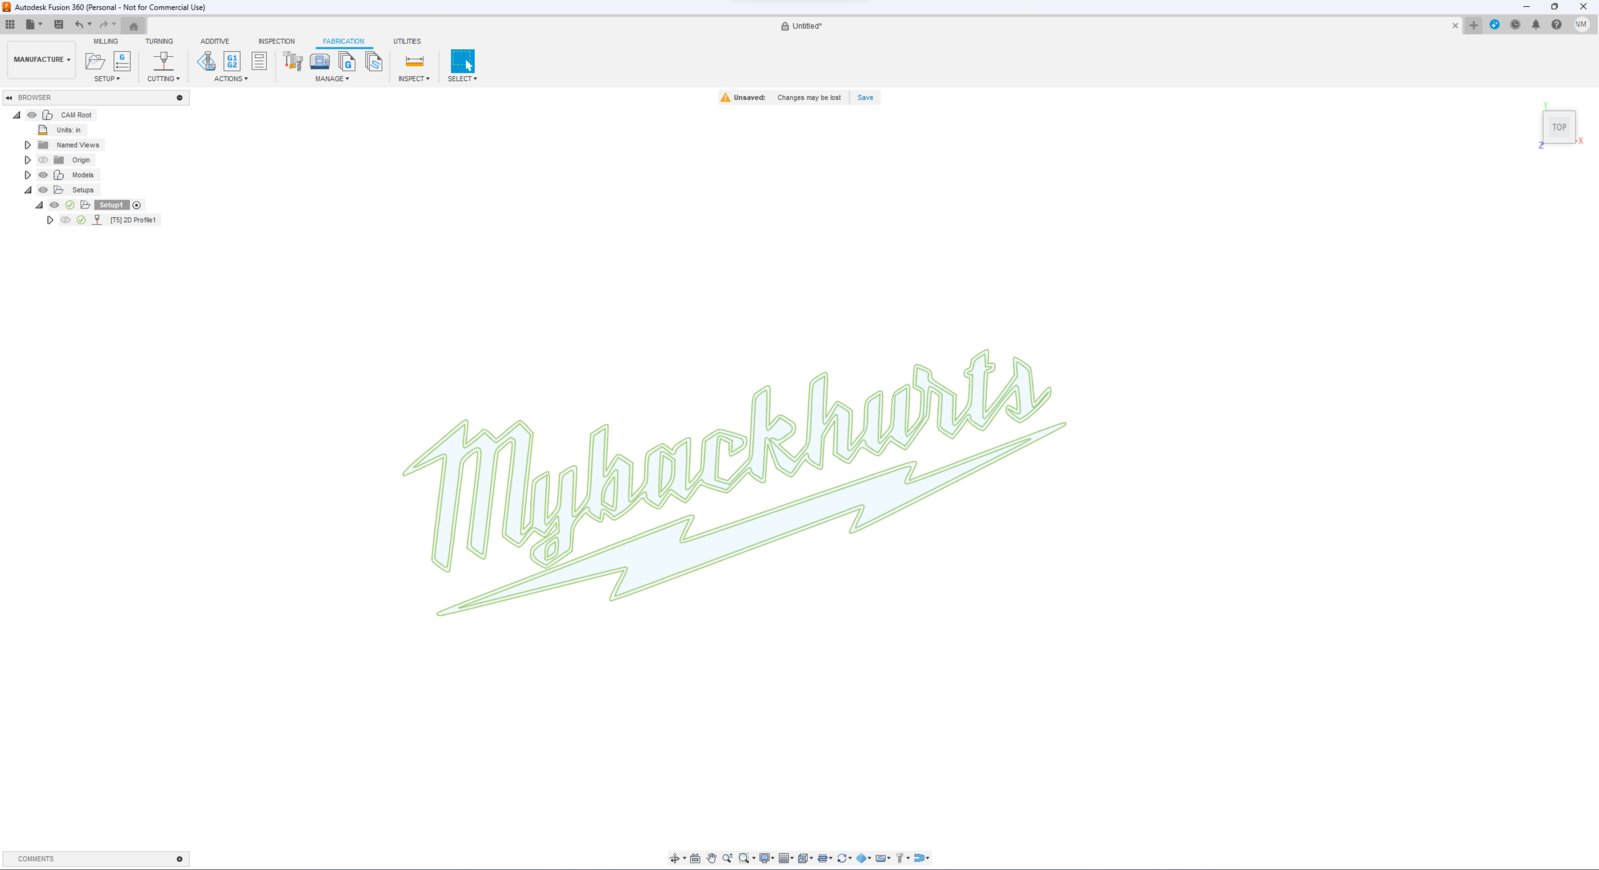The width and height of the screenshot is (1599, 870).
Task: Click the Orbit tool icon in navigation bar
Action: click(674, 858)
